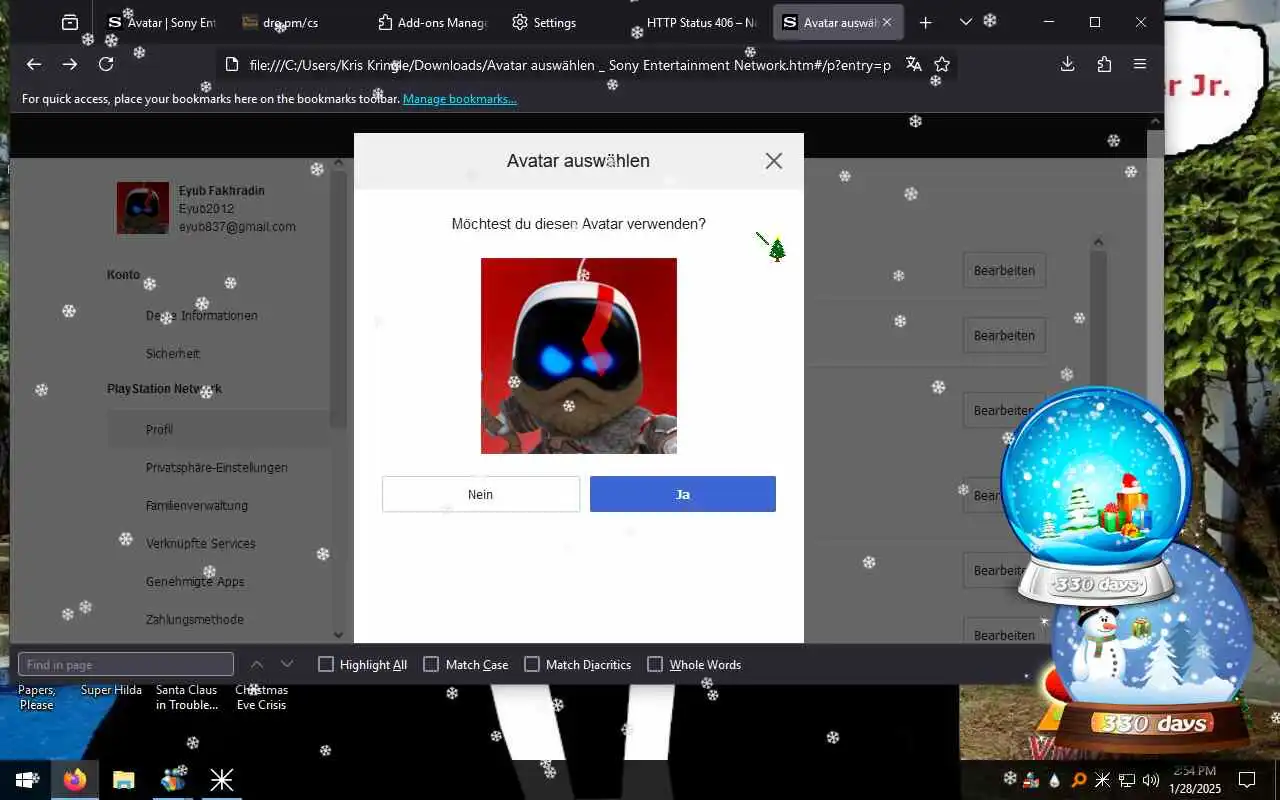Click the network icon in the system tray
This screenshot has width=1280, height=800.
pyautogui.click(x=1127, y=780)
